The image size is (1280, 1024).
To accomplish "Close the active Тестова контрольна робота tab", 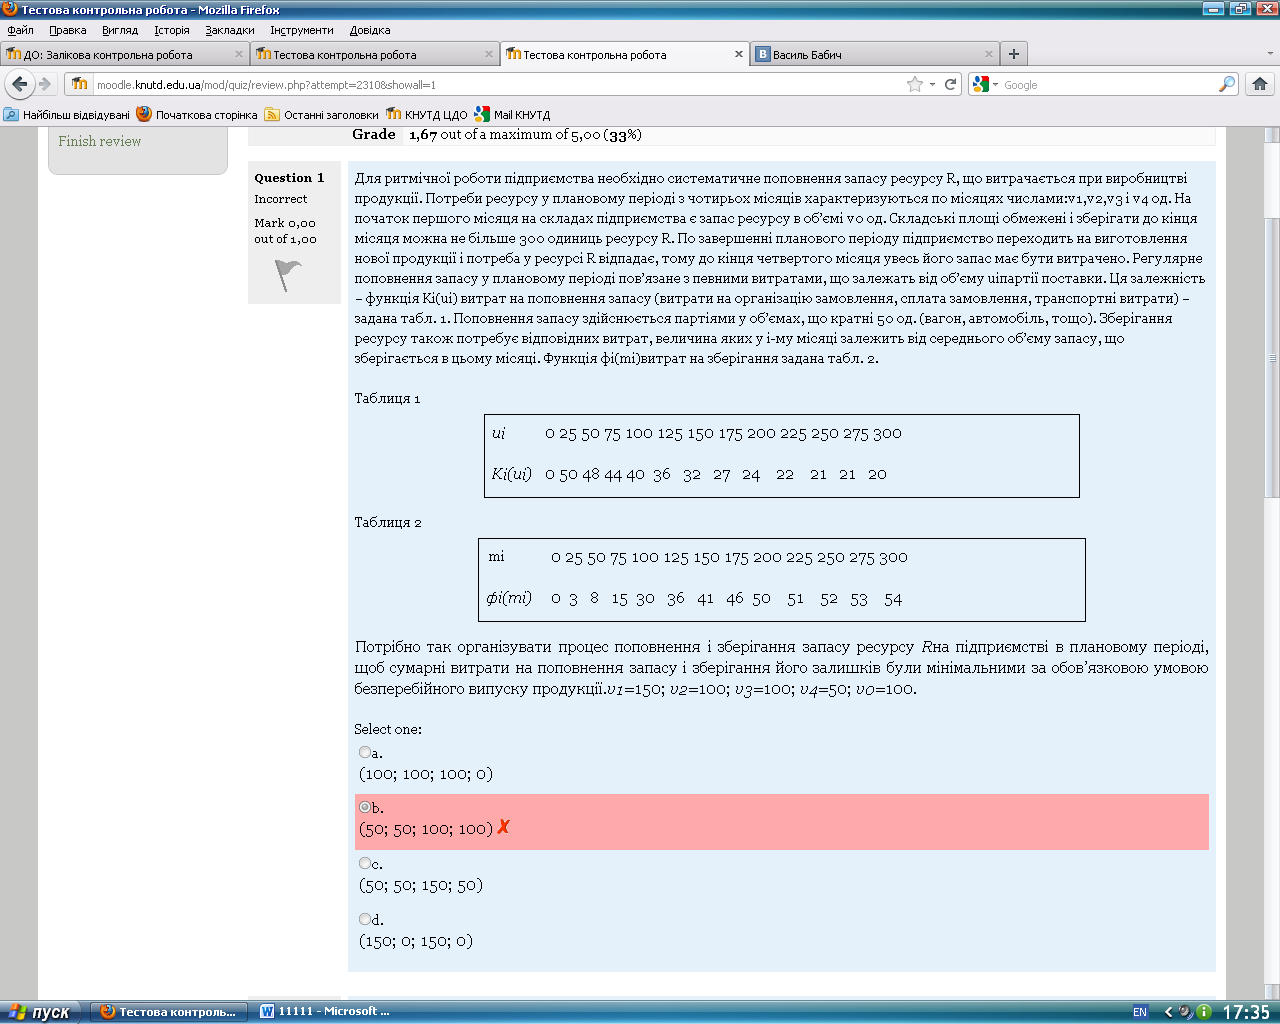I will (x=739, y=54).
